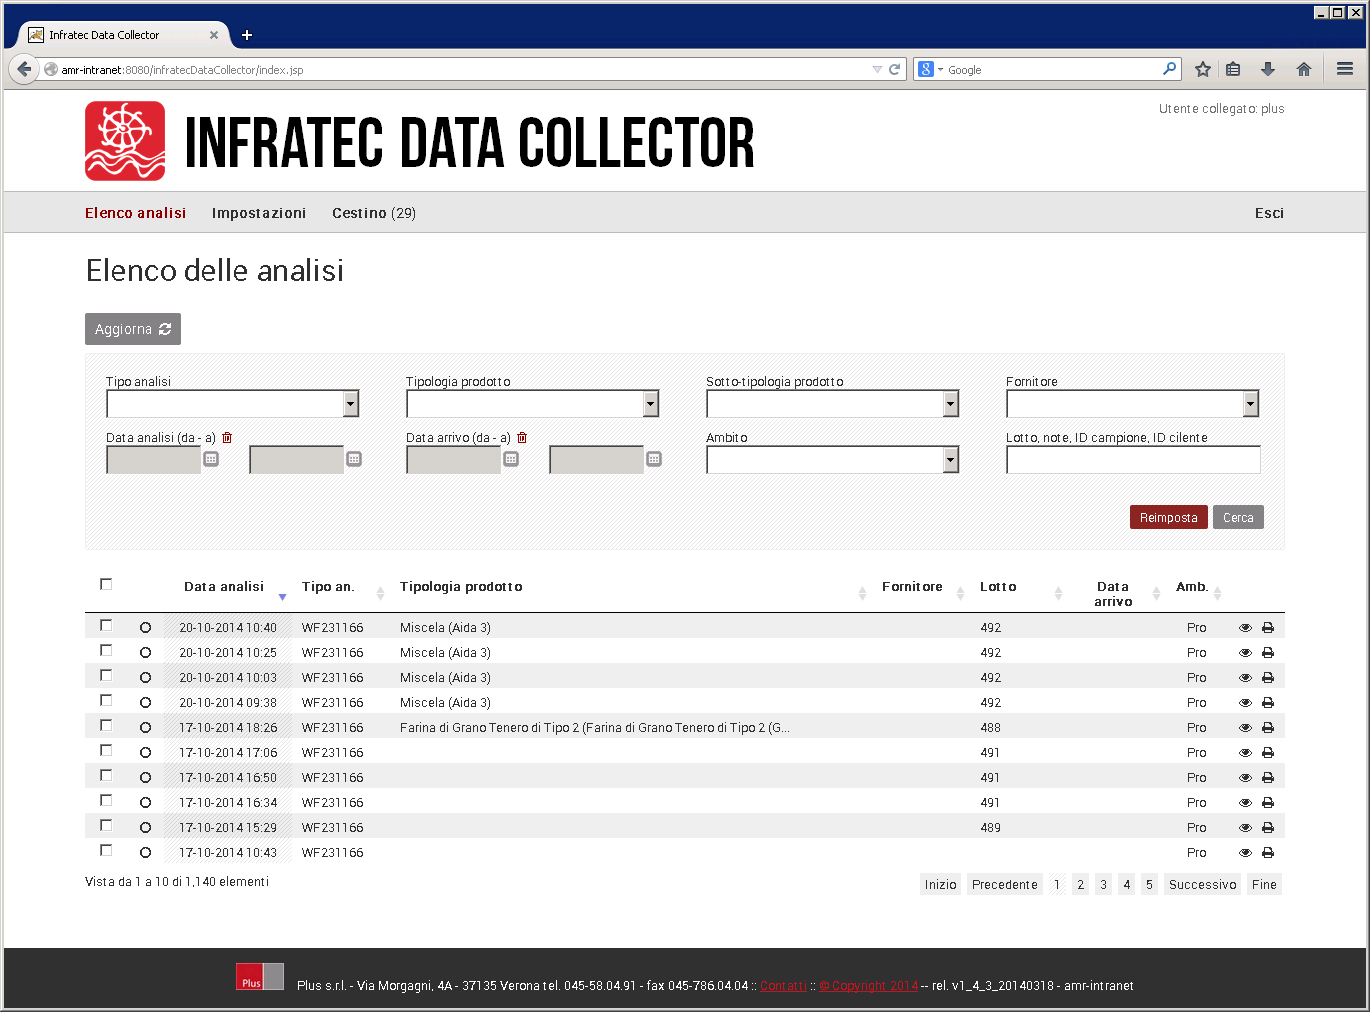Open calendar for Data arrivo start date

click(511, 459)
